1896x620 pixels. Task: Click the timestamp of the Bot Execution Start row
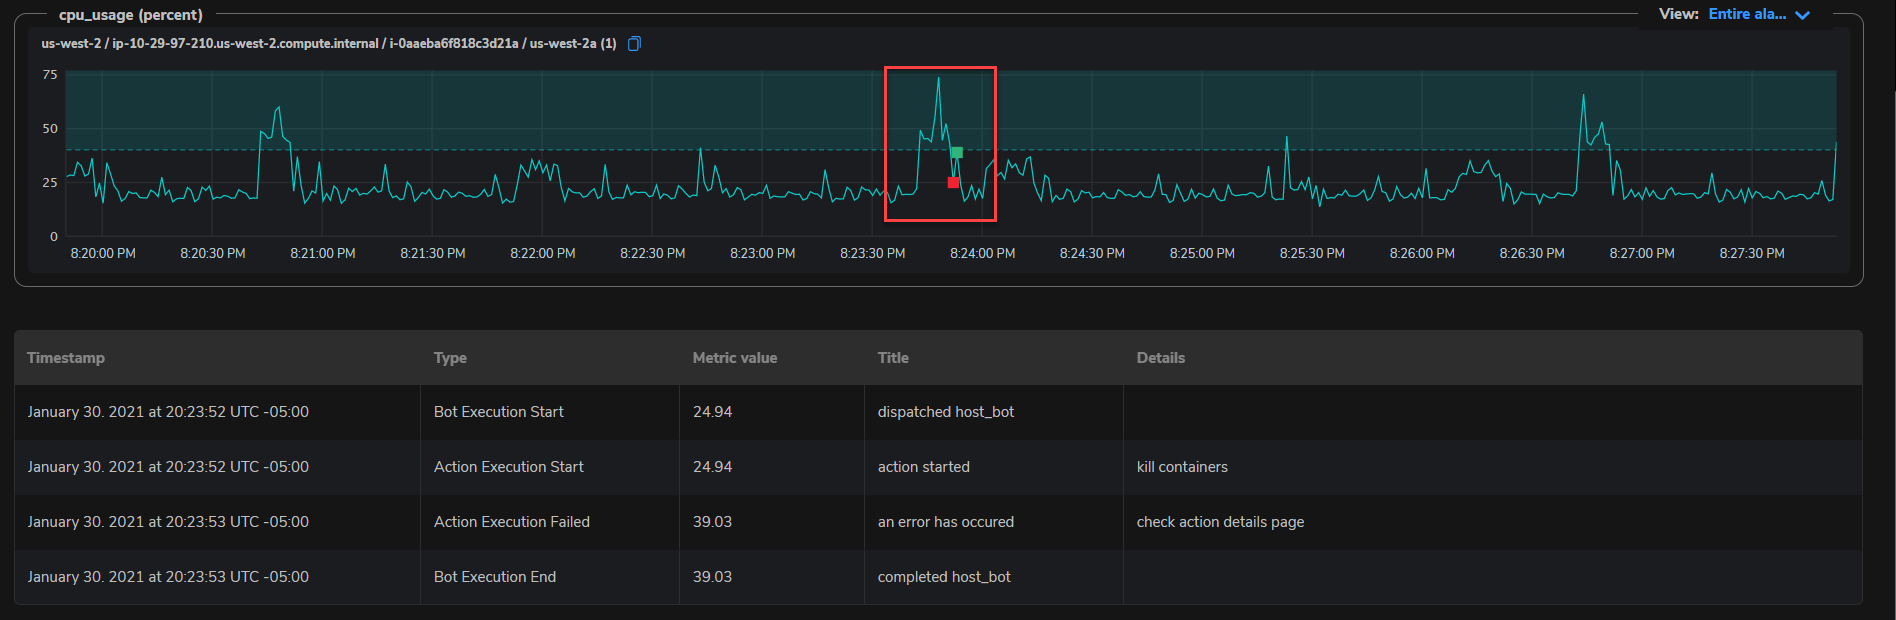point(168,412)
